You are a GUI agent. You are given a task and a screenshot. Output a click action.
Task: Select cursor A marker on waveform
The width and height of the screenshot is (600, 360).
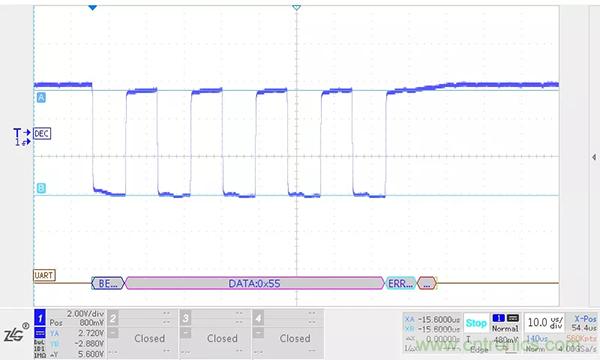pyautogui.click(x=41, y=98)
